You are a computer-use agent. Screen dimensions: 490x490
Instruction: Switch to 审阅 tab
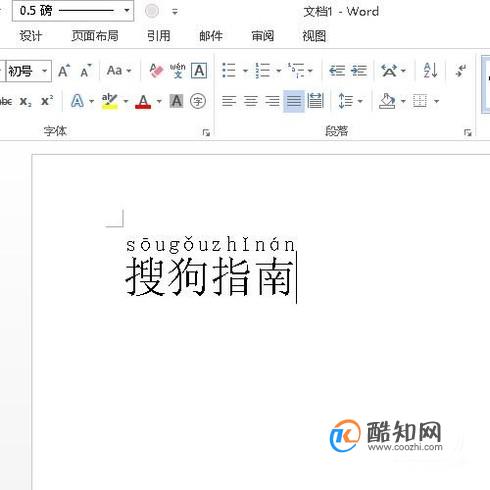tap(263, 36)
